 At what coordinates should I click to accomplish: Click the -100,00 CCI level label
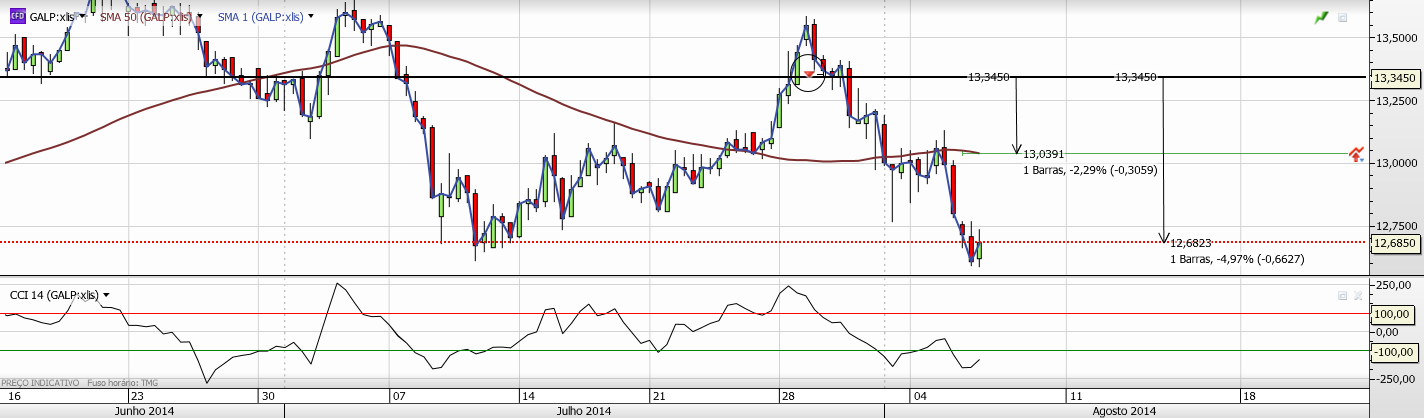pyautogui.click(x=1393, y=351)
